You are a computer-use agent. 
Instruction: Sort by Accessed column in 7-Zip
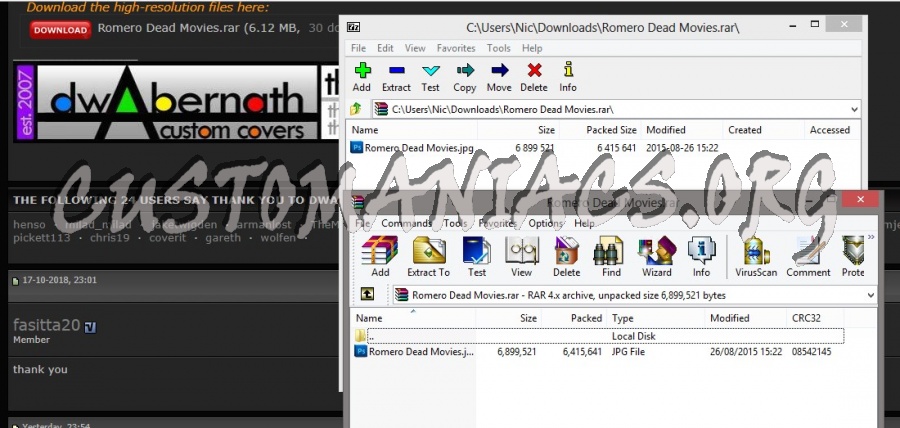tap(830, 130)
